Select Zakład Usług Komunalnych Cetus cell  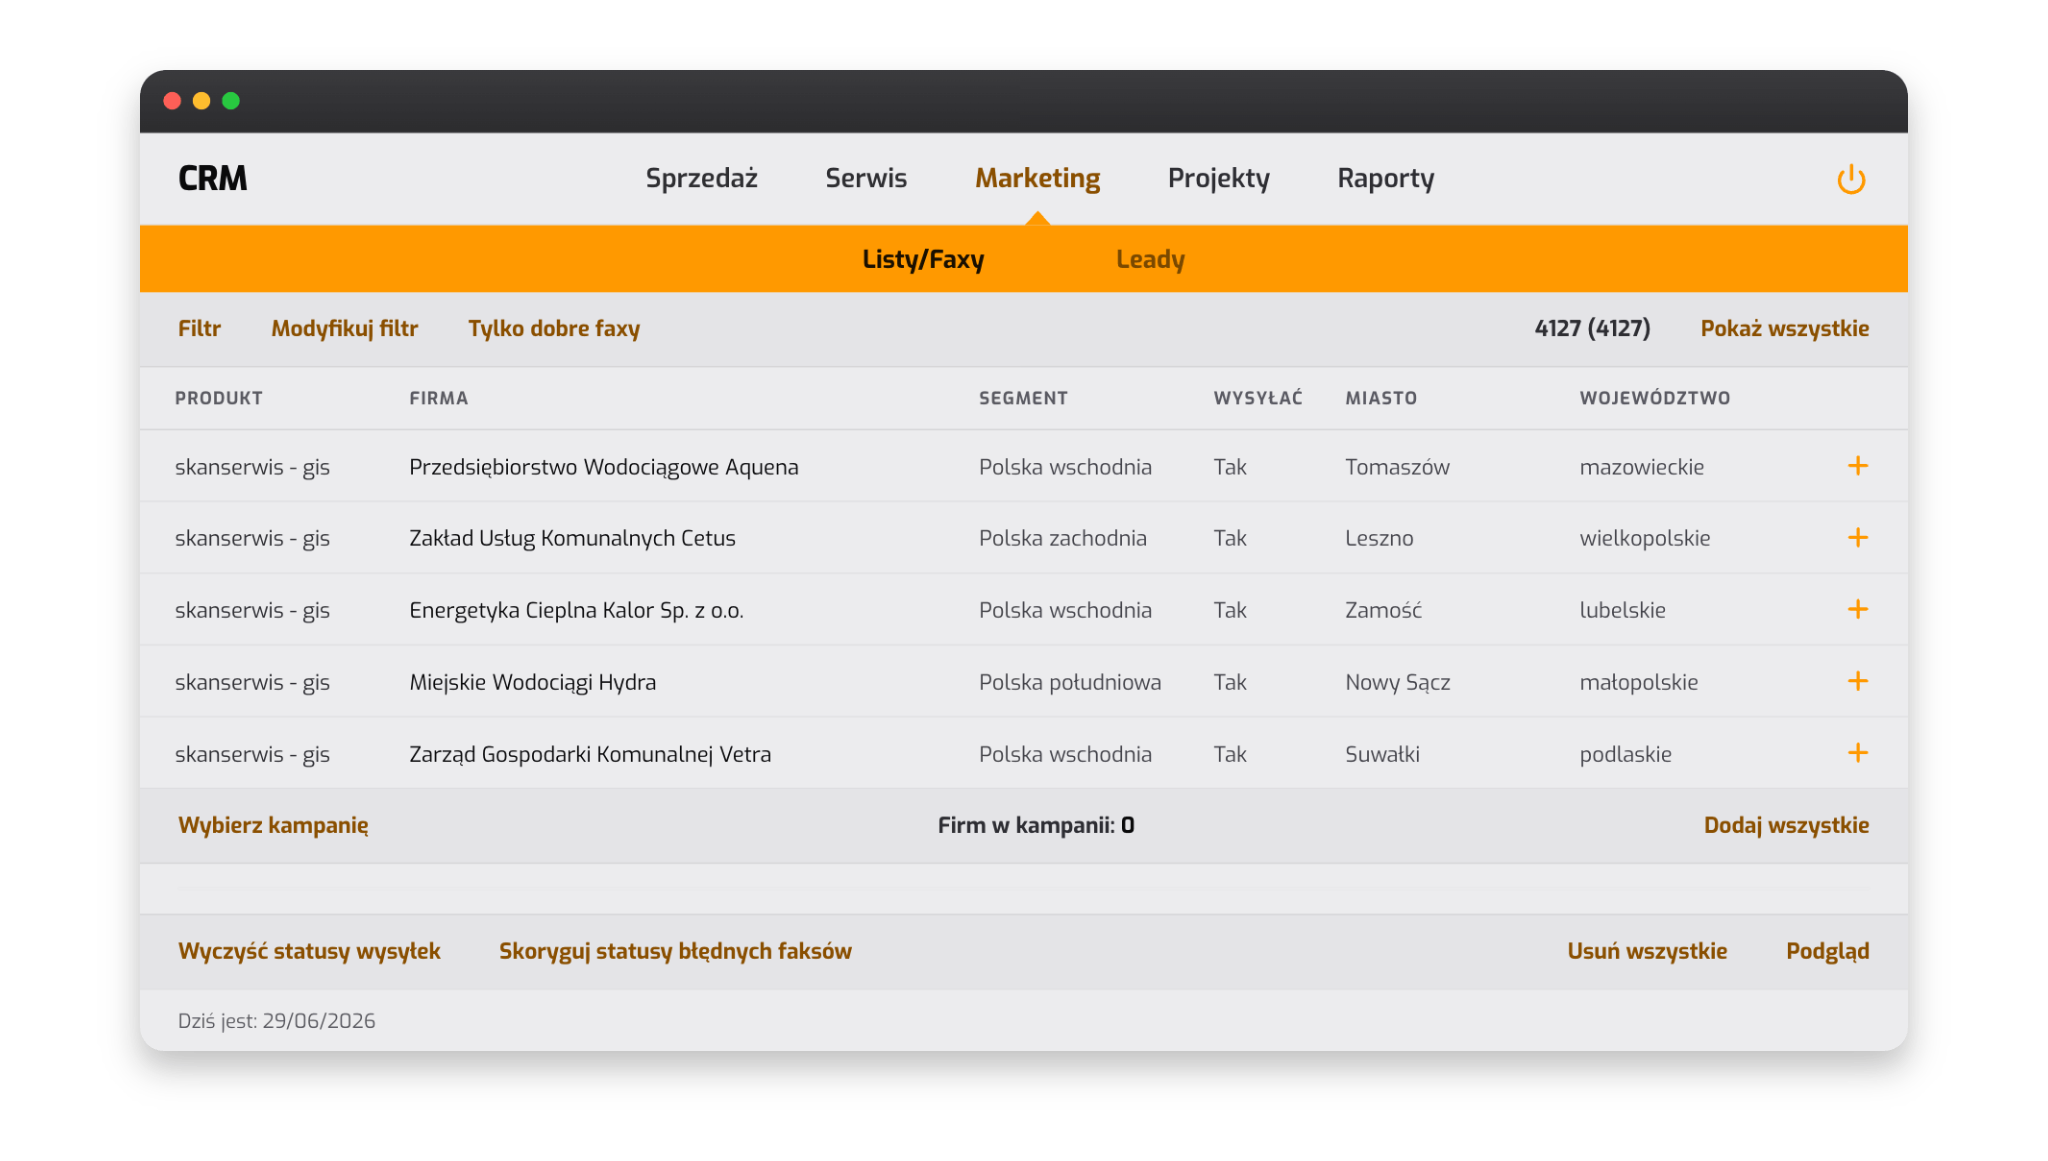pyautogui.click(x=572, y=538)
